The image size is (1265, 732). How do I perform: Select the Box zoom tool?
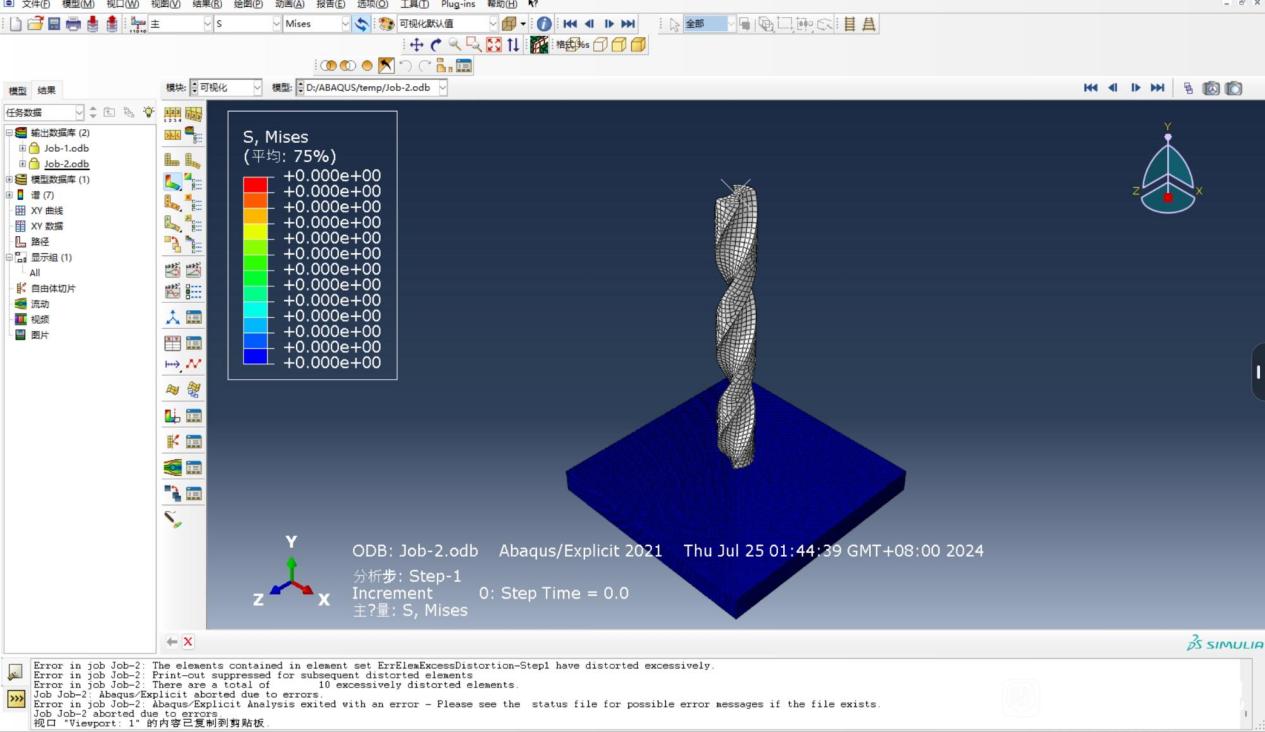point(474,45)
